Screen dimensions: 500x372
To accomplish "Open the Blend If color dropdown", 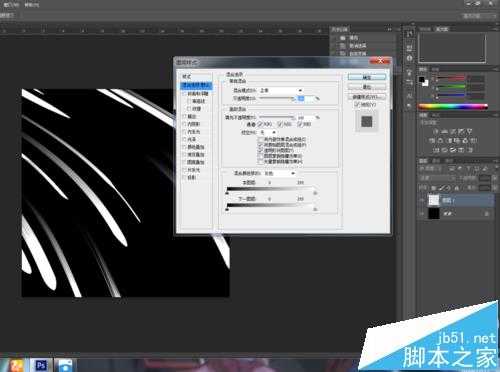I will click(x=279, y=173).
